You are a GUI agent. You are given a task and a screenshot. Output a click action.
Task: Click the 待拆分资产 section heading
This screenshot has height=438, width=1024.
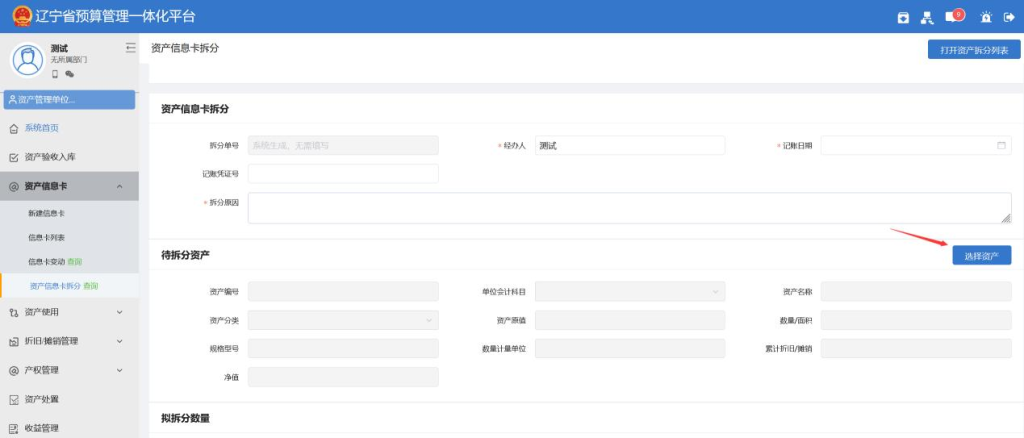185,255
